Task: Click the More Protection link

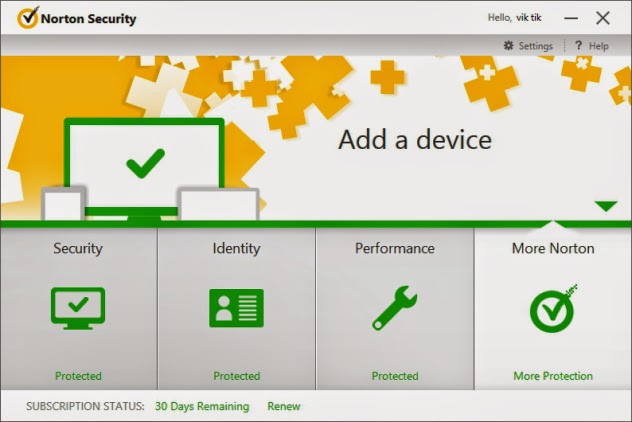Action: tap(553, 376)
